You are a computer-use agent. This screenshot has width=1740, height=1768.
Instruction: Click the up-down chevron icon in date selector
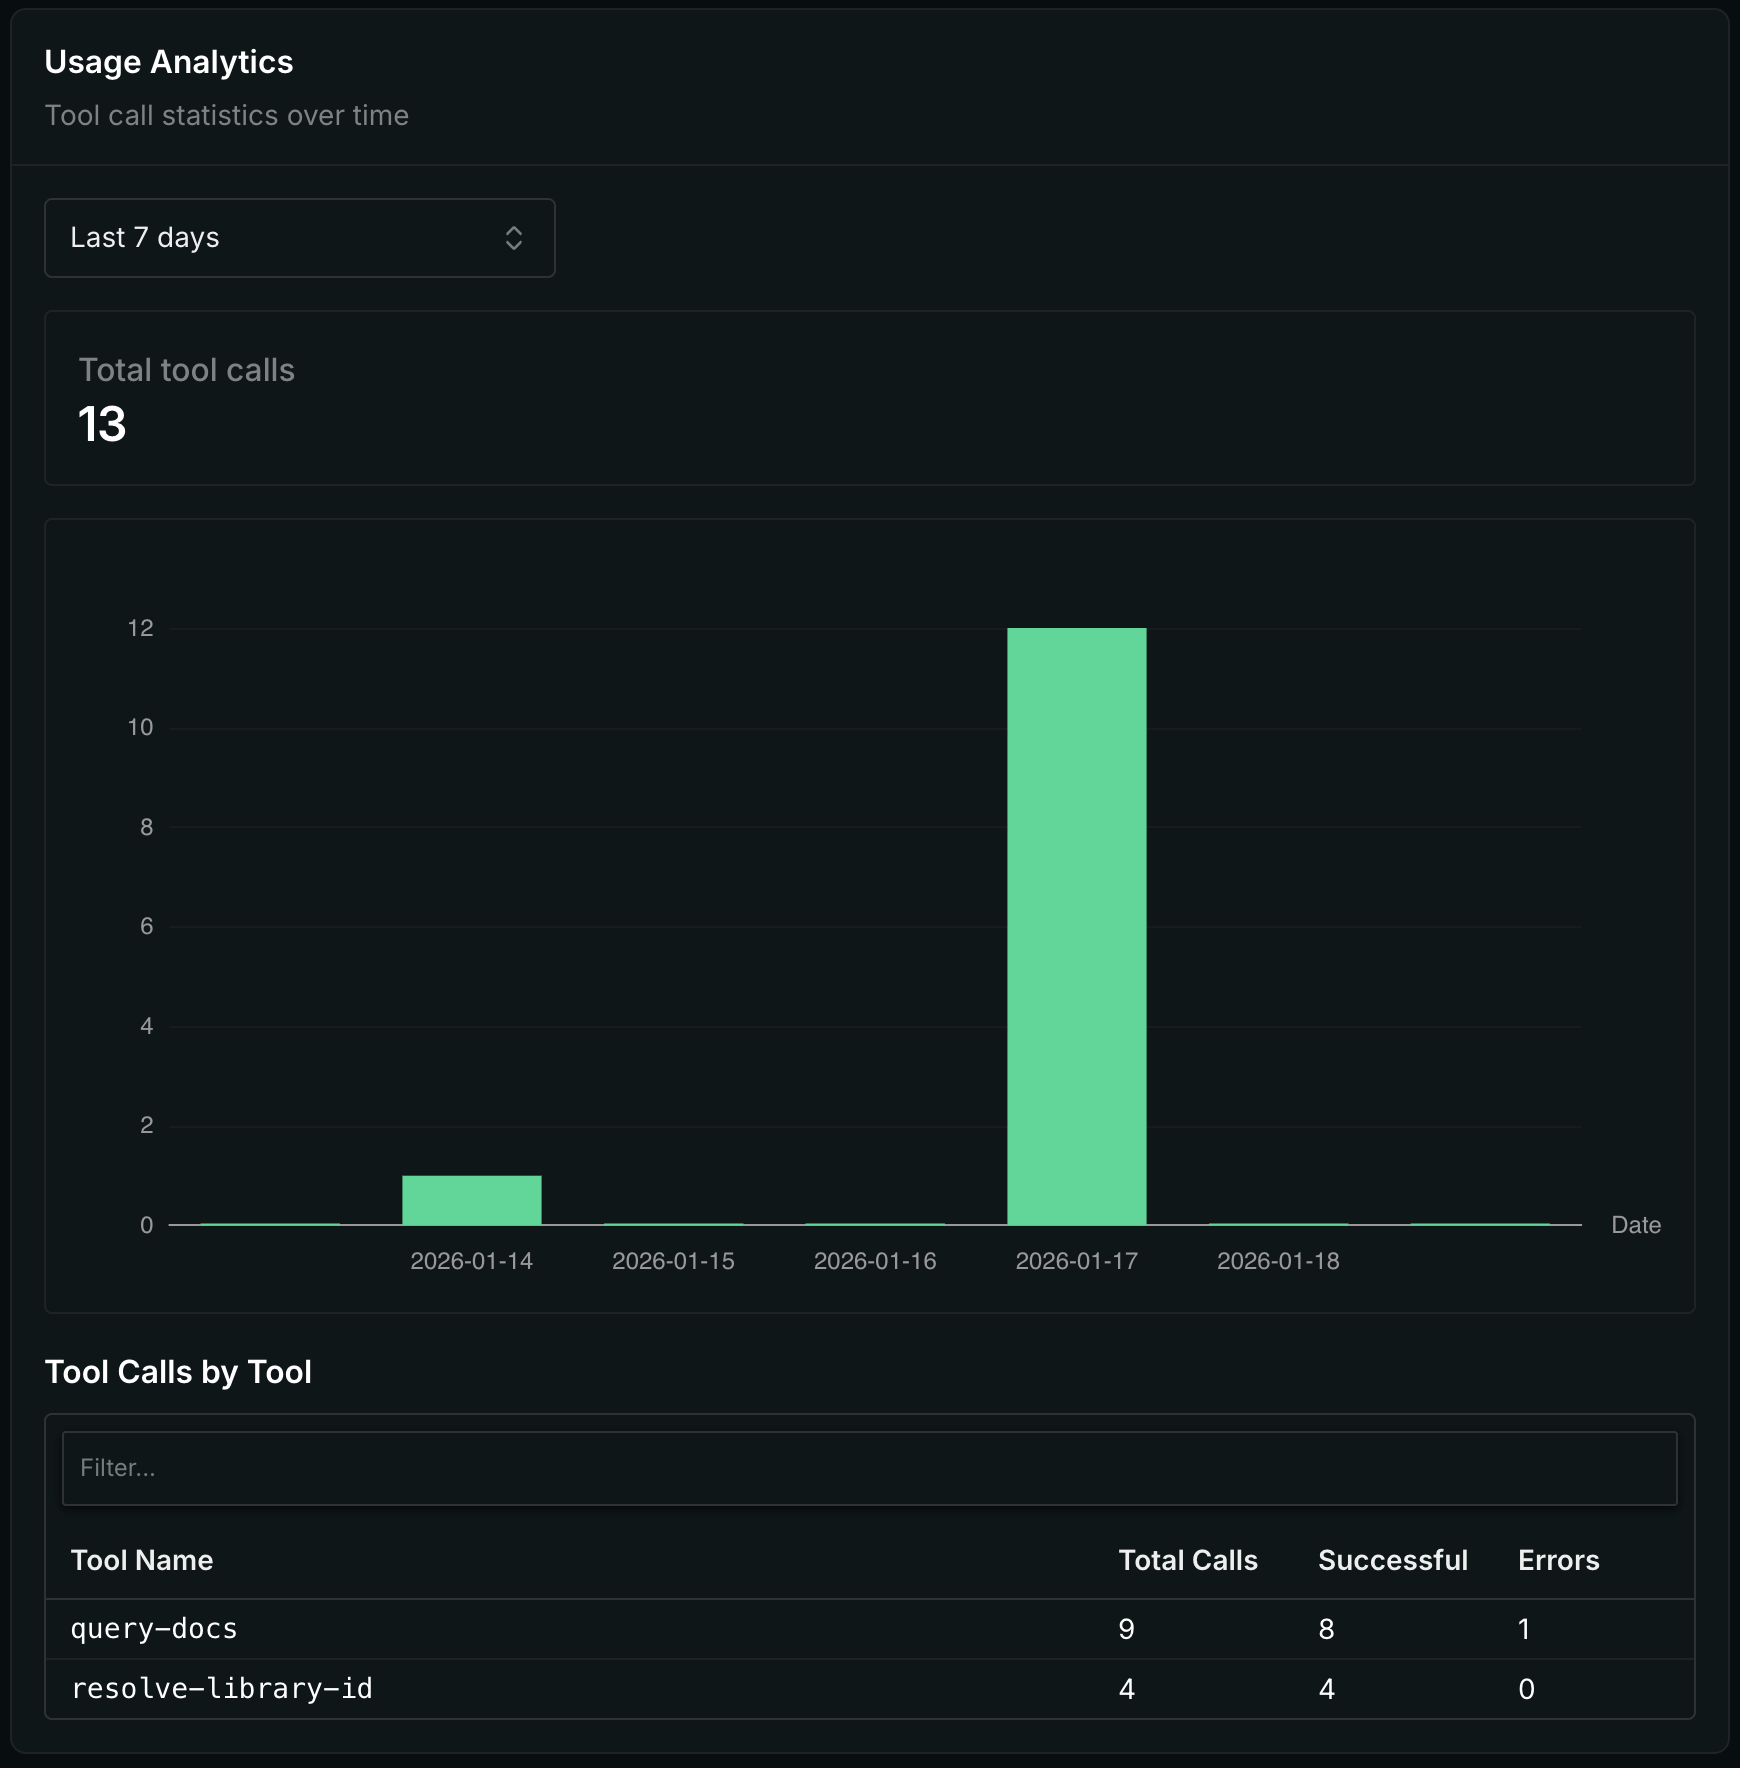point(514,238)
